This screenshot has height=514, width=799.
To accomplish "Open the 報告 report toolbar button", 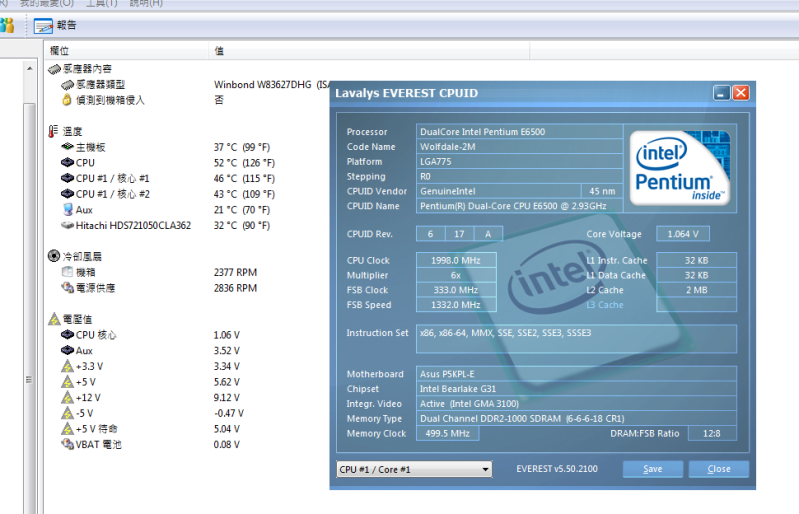I will 55,25.
